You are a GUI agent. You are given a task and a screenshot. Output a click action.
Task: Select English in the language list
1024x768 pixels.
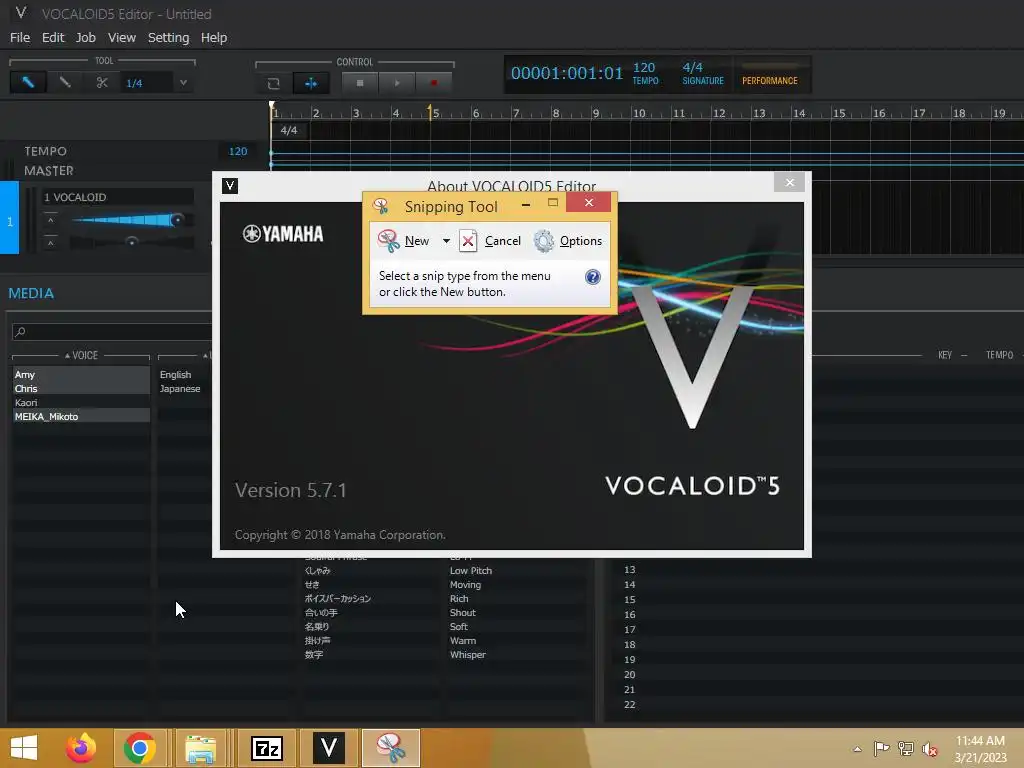point(176,374)
